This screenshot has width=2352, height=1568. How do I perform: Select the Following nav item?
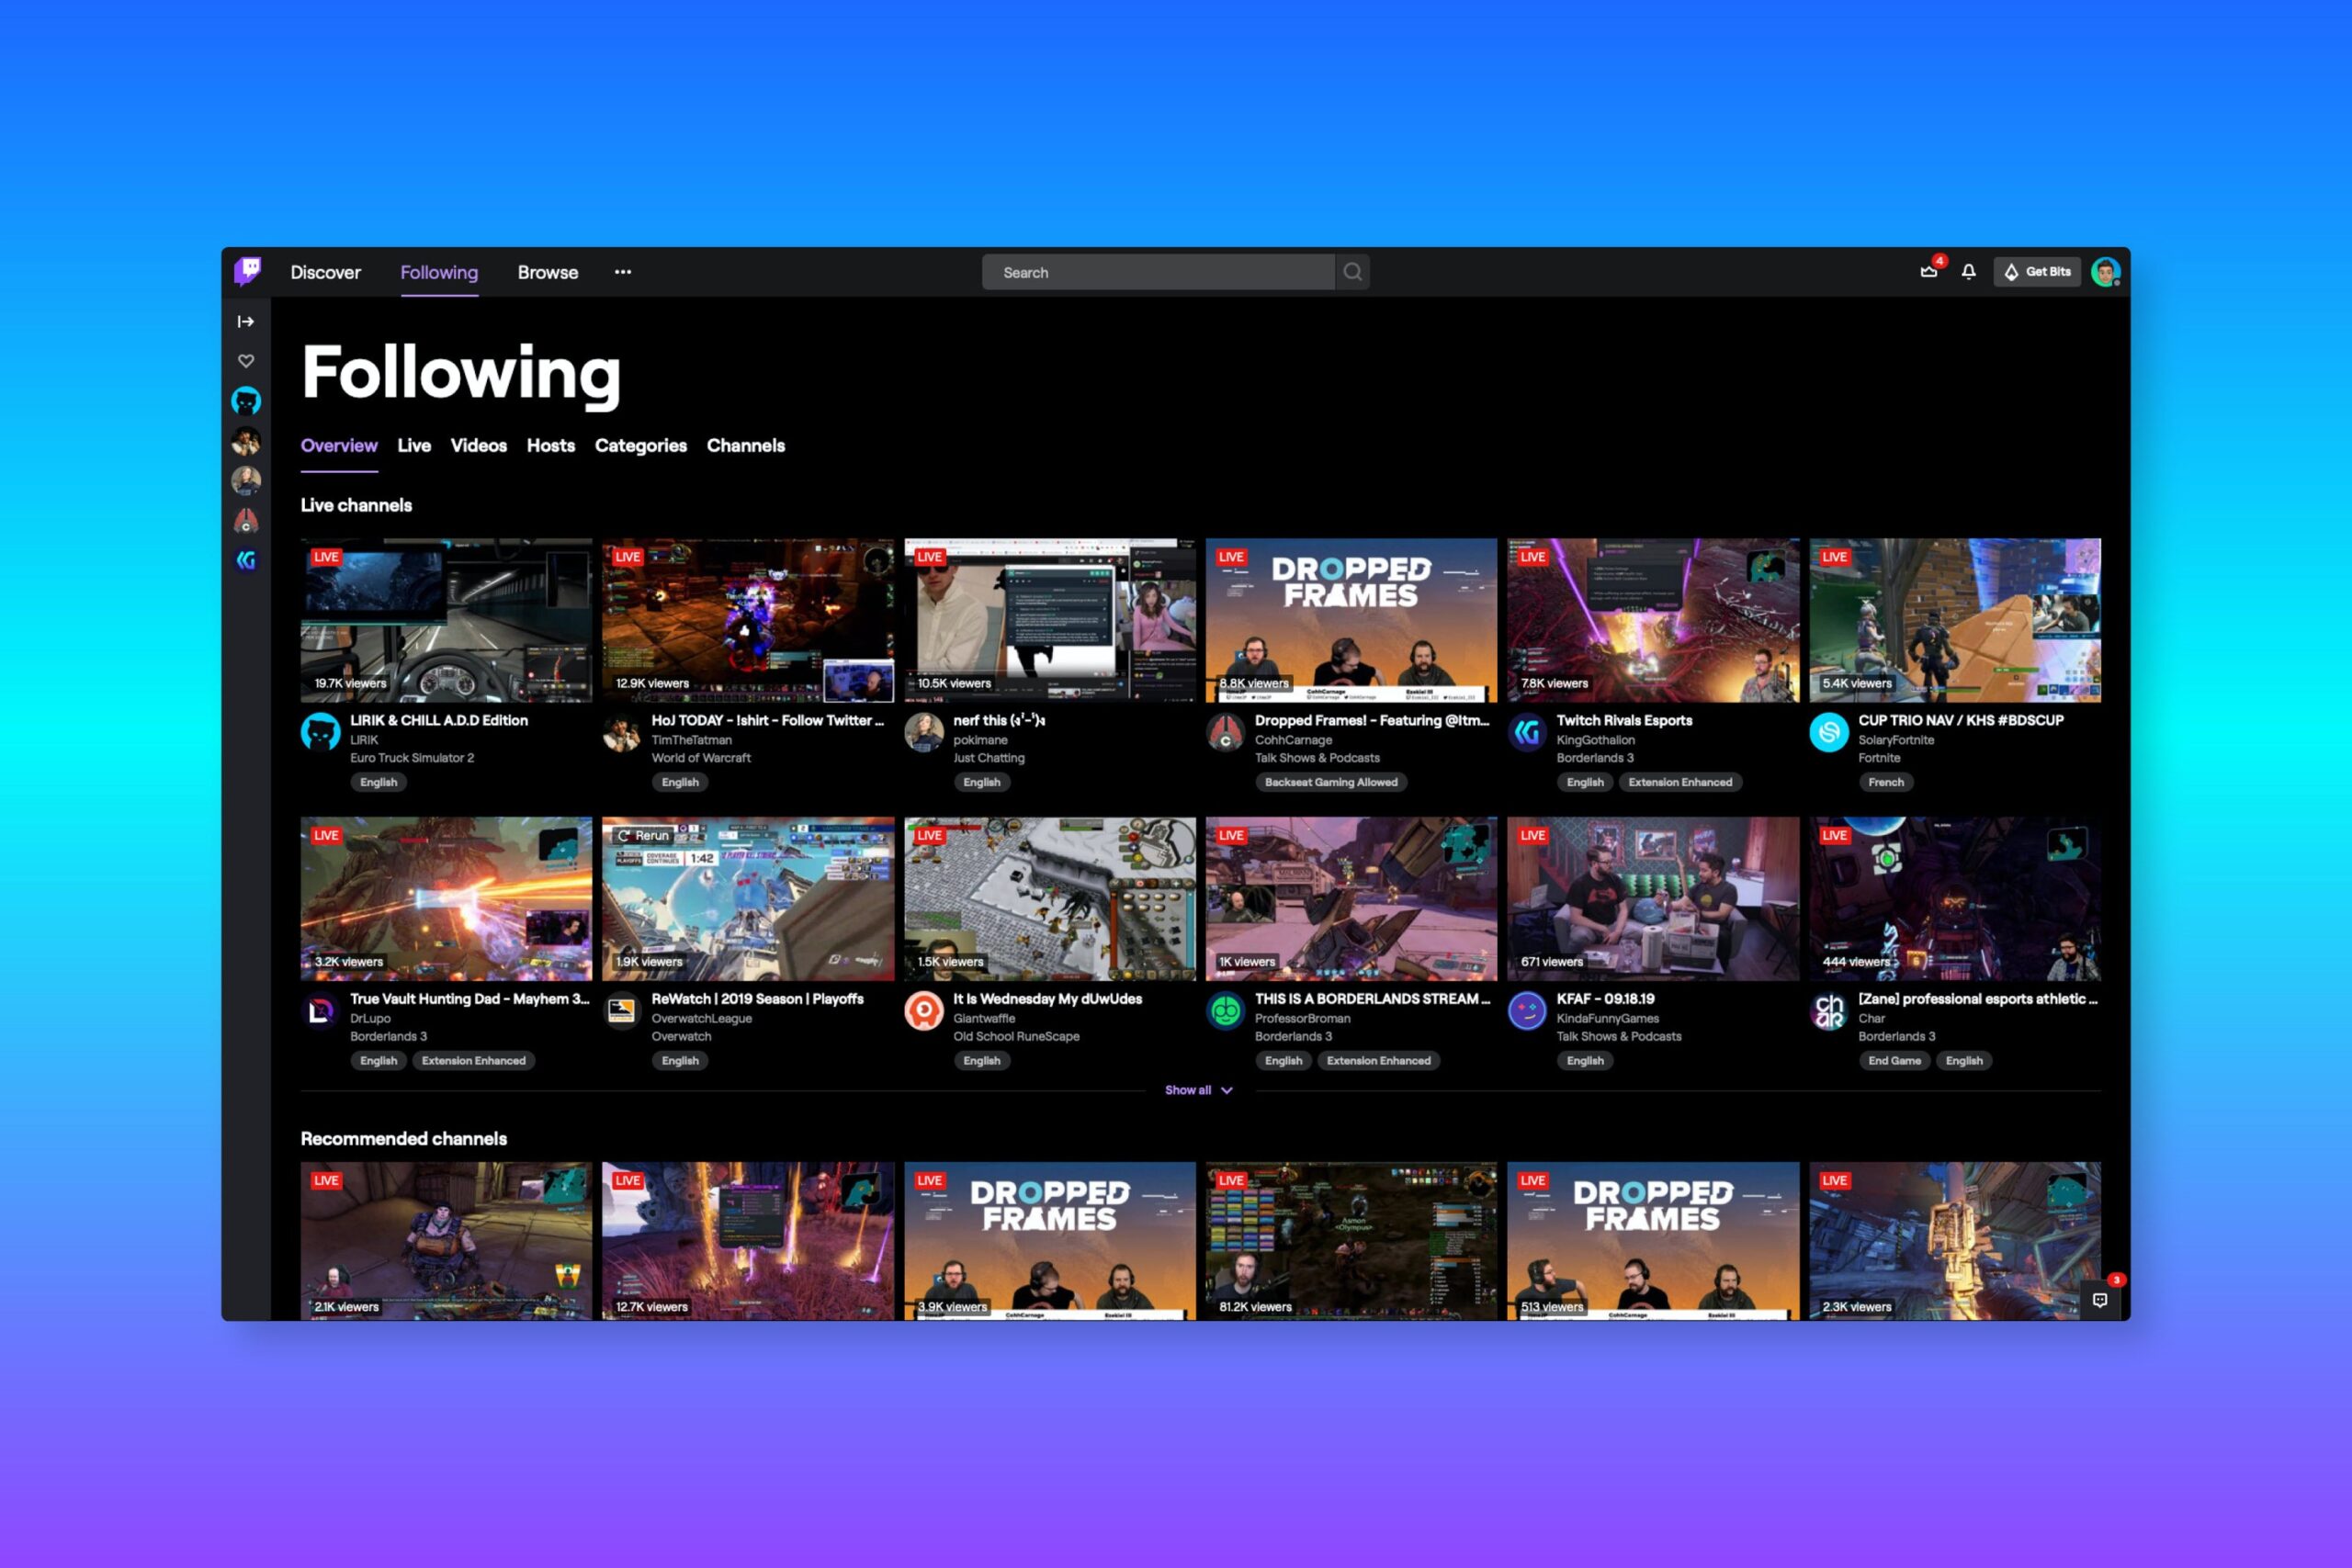point(439,272)
